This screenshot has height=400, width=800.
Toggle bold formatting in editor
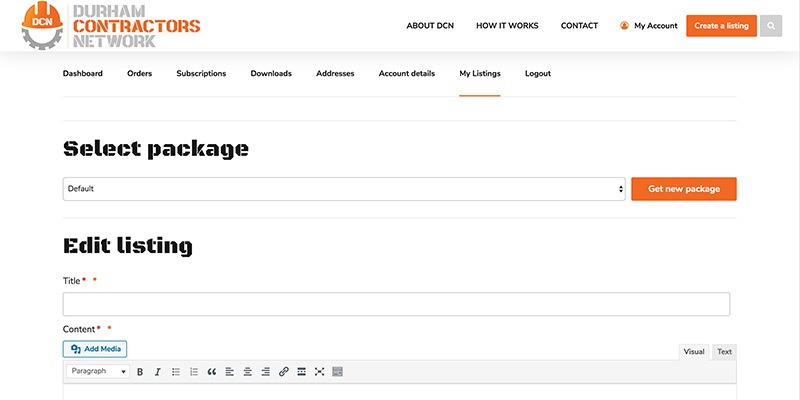click(x=140, y=371)
